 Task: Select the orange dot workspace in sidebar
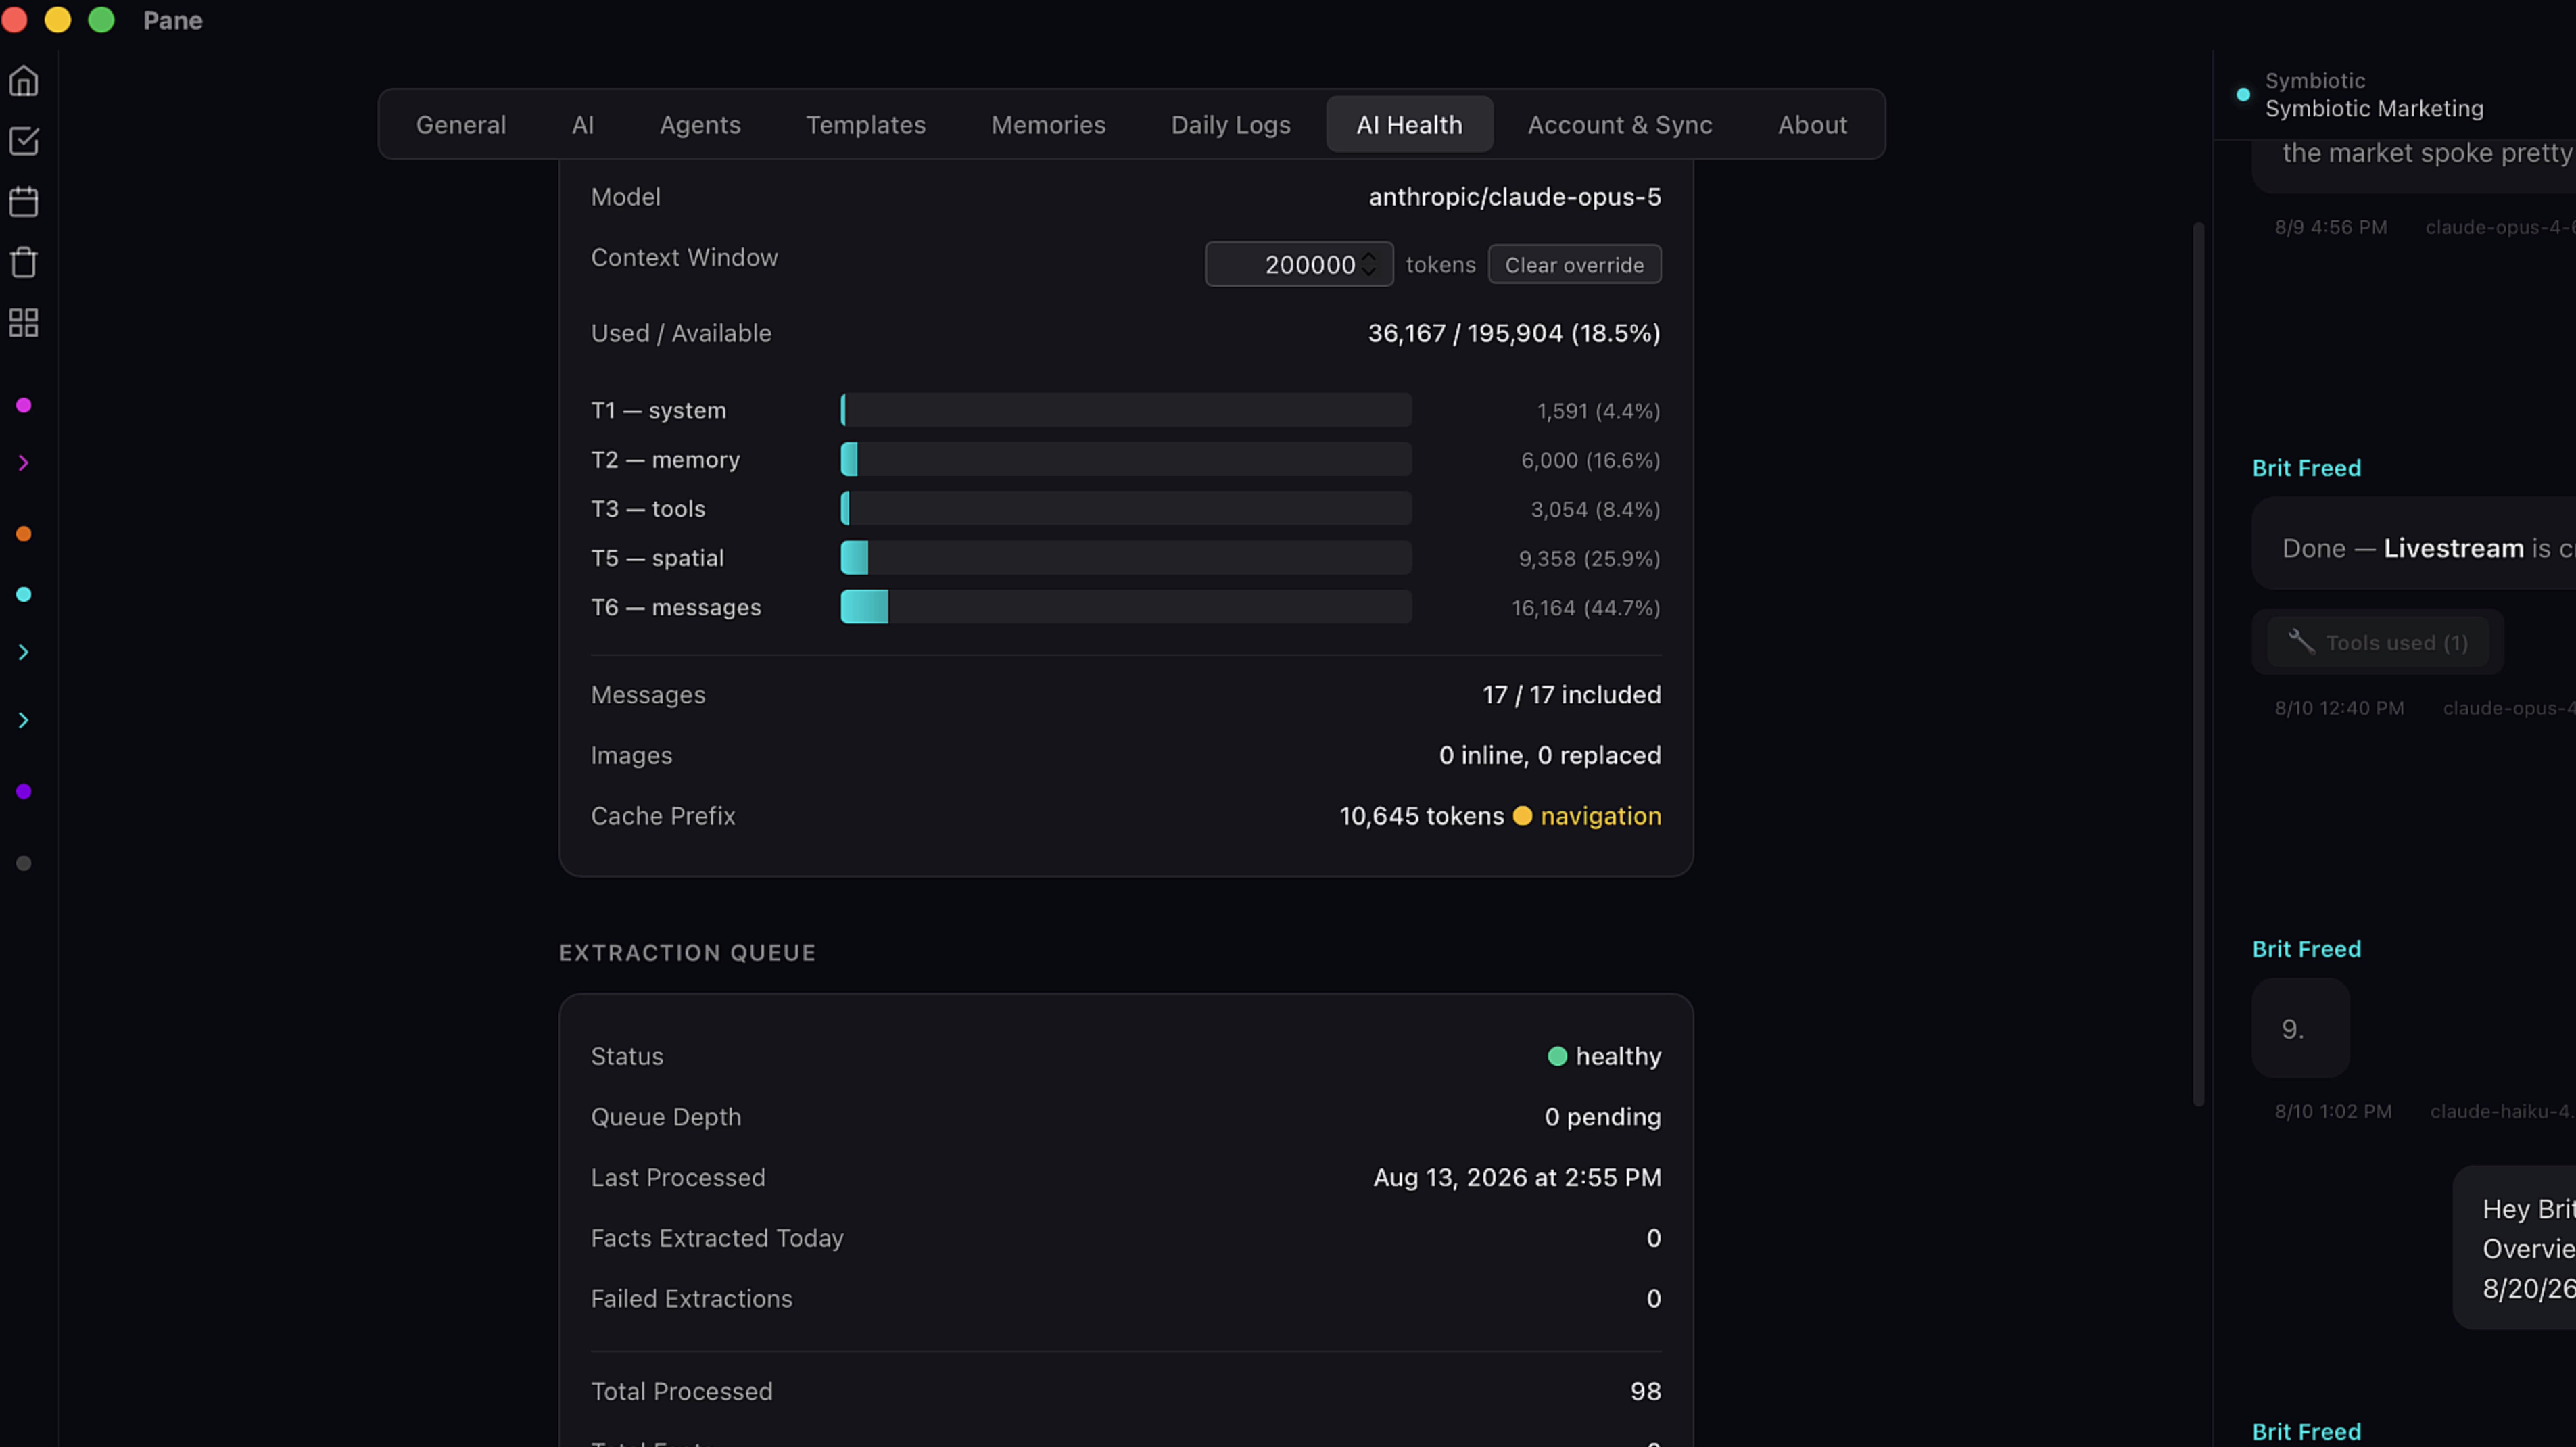pyautogui.click(x=24, y=534)
